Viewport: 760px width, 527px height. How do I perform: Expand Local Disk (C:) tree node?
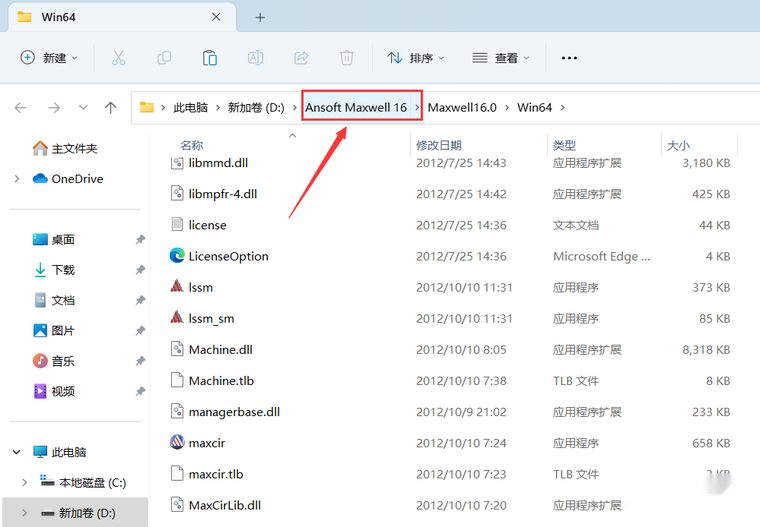[24, 482]
